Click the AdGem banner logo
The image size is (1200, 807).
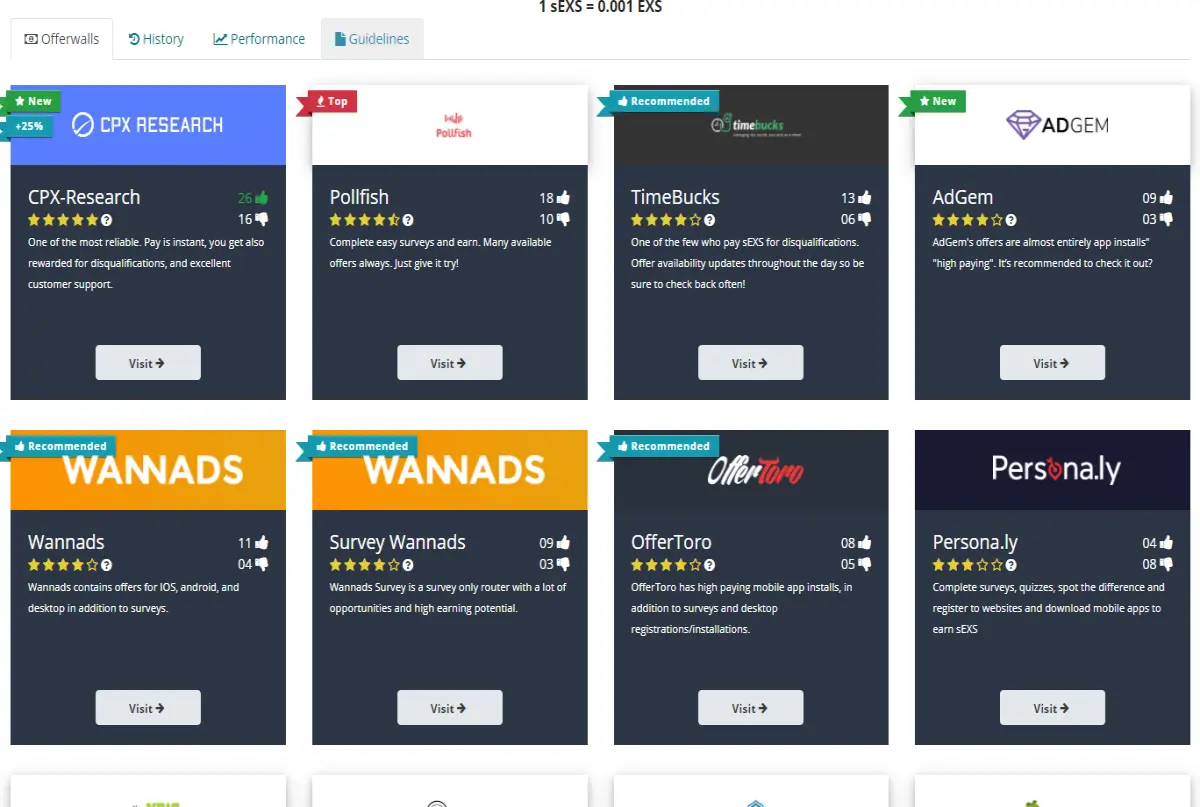click(1057, 125)
